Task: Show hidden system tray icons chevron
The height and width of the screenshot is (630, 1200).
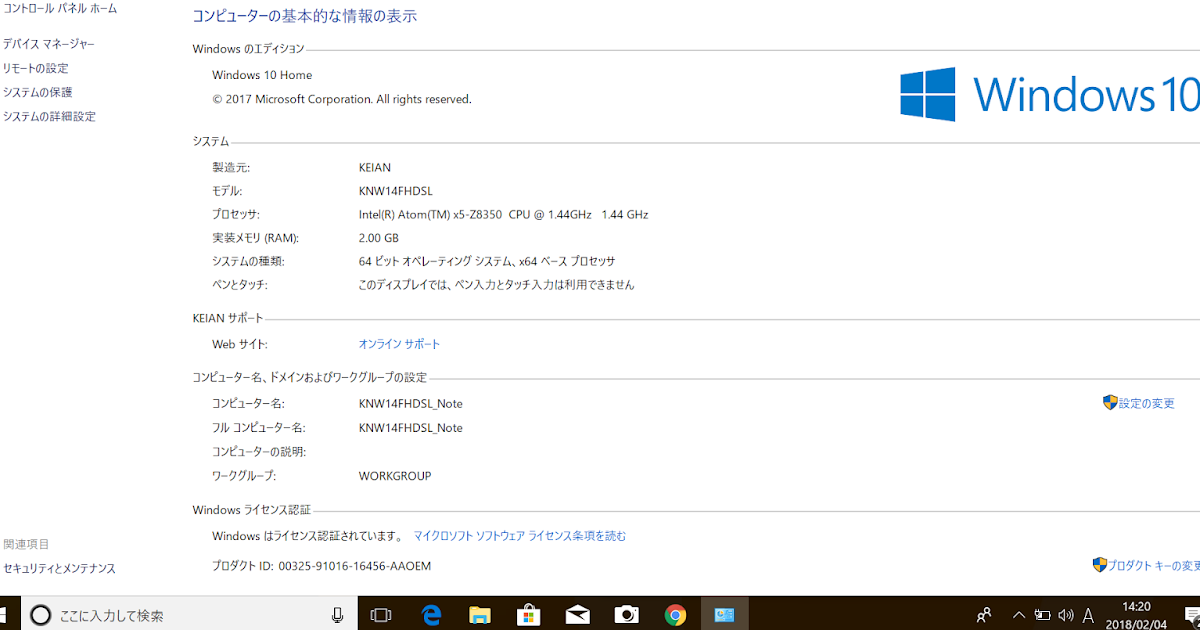Action: pos(1019,615)
